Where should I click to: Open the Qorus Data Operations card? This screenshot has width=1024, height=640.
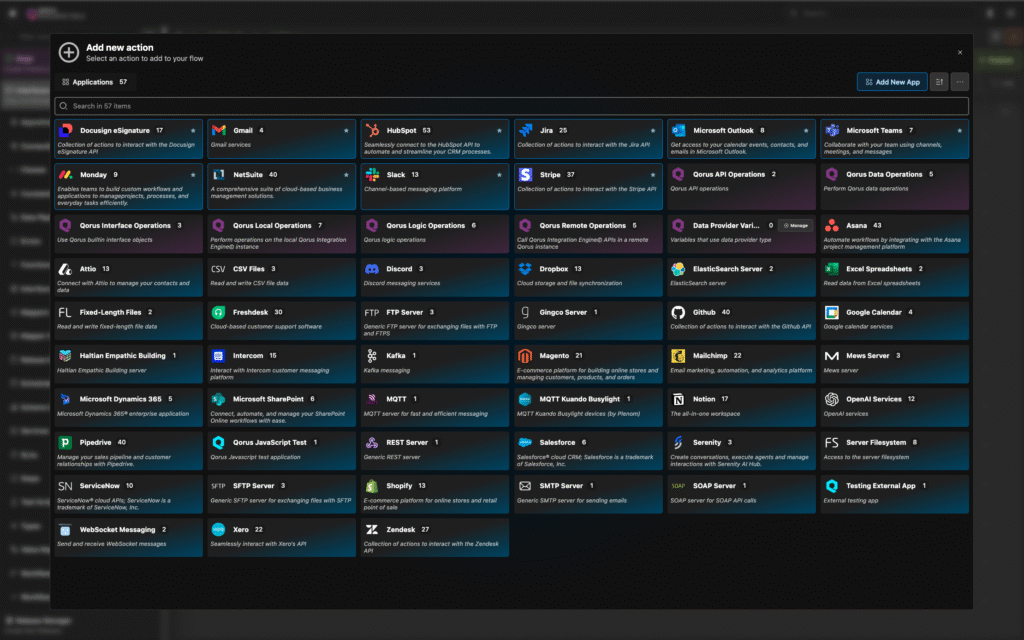point(895,186)
